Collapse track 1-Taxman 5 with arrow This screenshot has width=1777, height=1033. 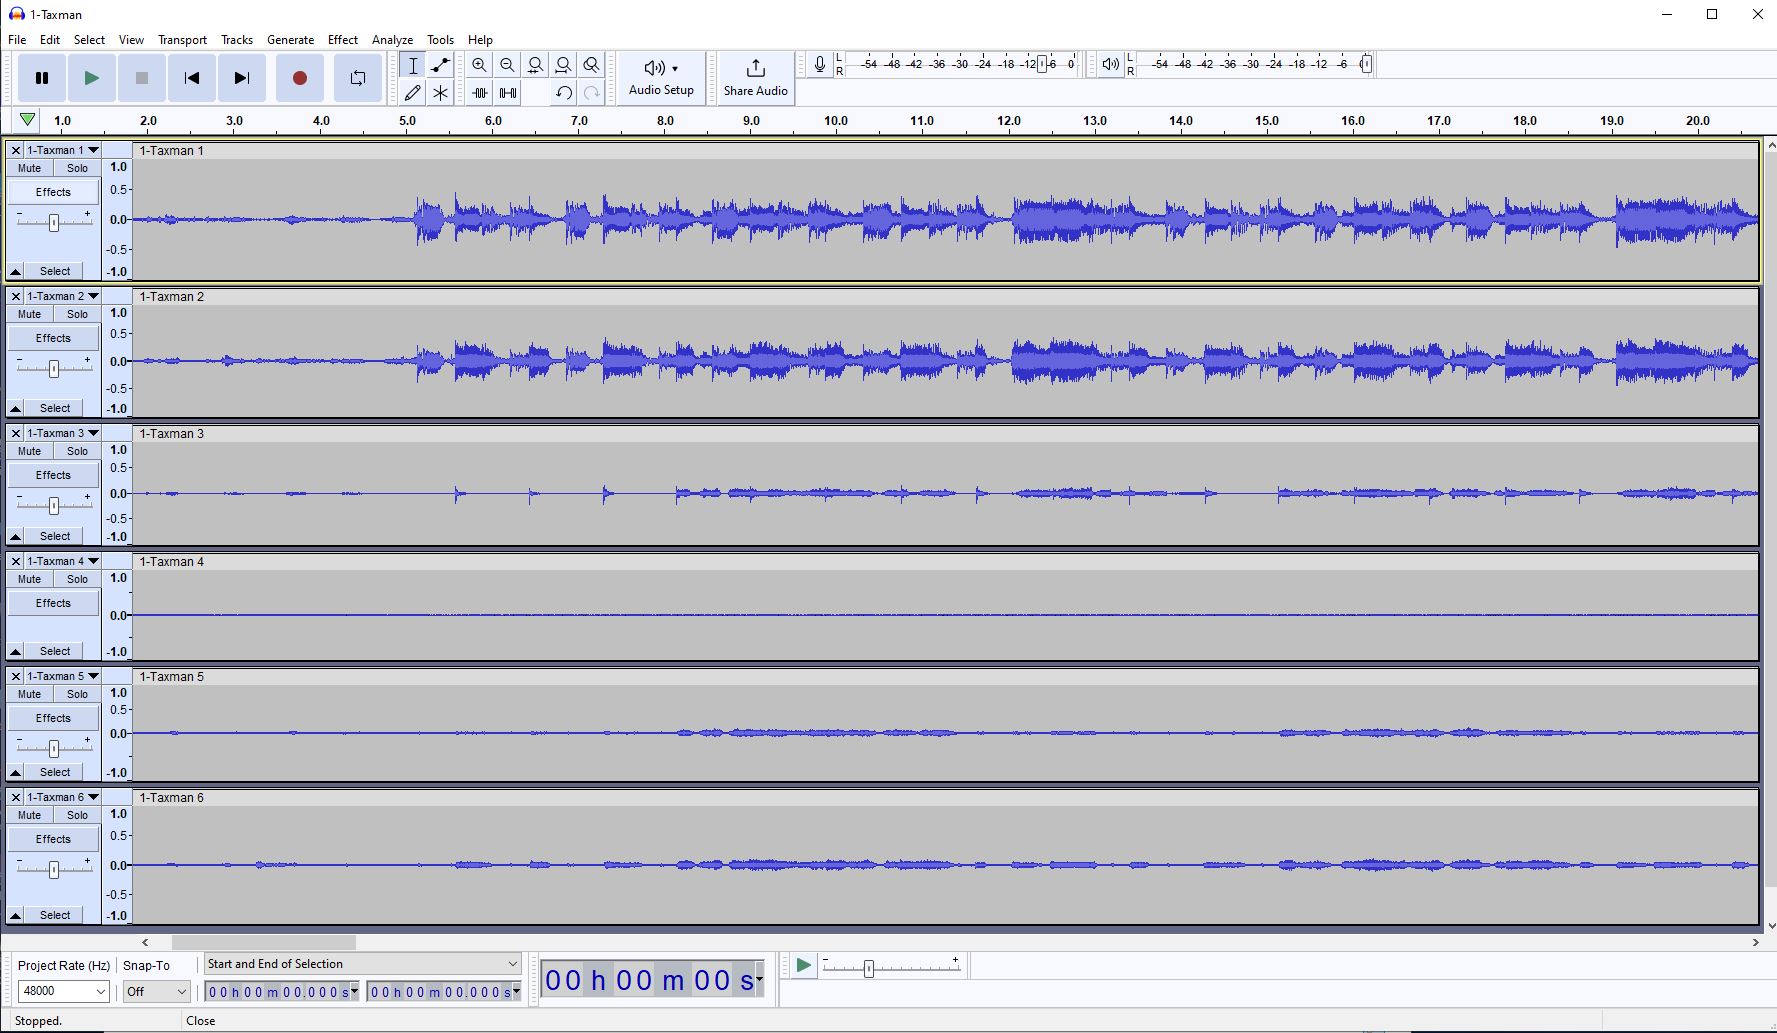point(15,772)
